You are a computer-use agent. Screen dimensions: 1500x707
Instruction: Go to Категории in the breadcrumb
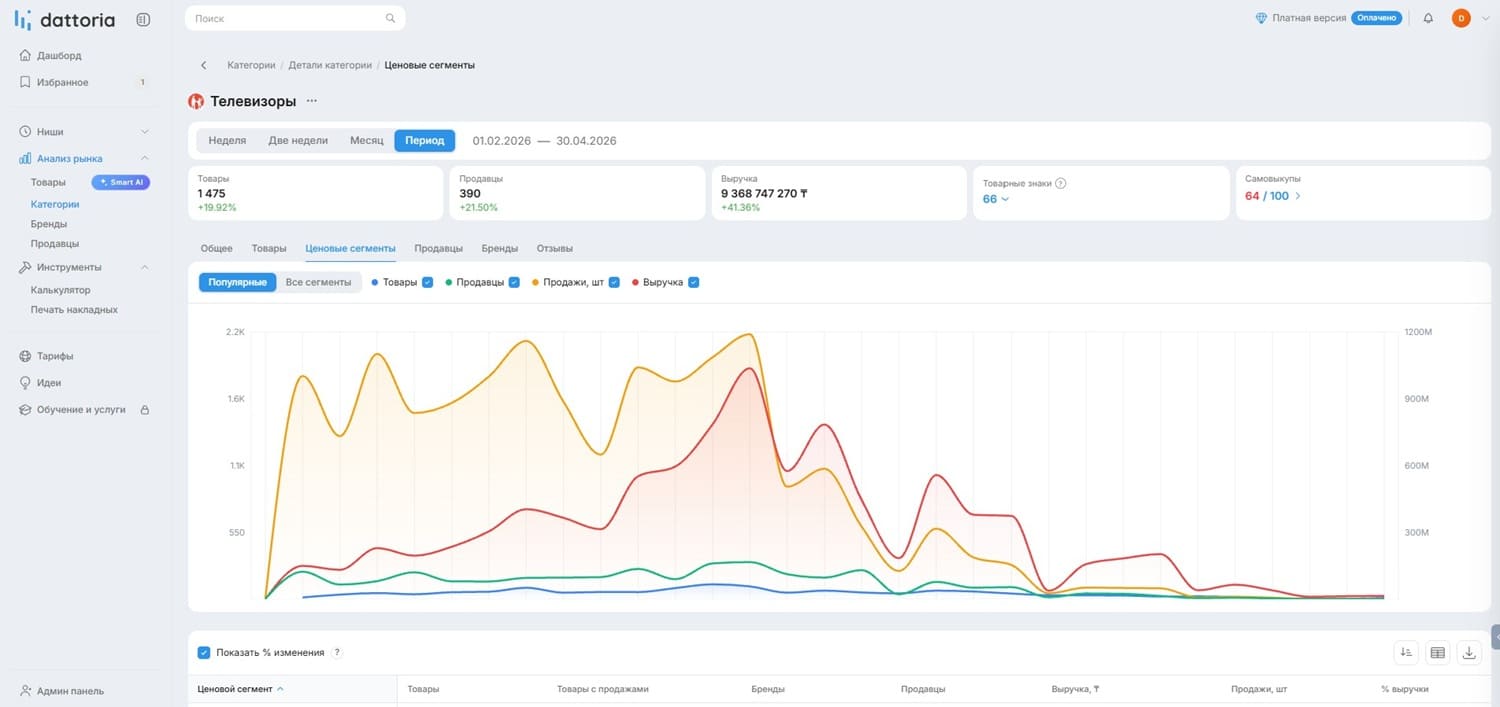251,65
